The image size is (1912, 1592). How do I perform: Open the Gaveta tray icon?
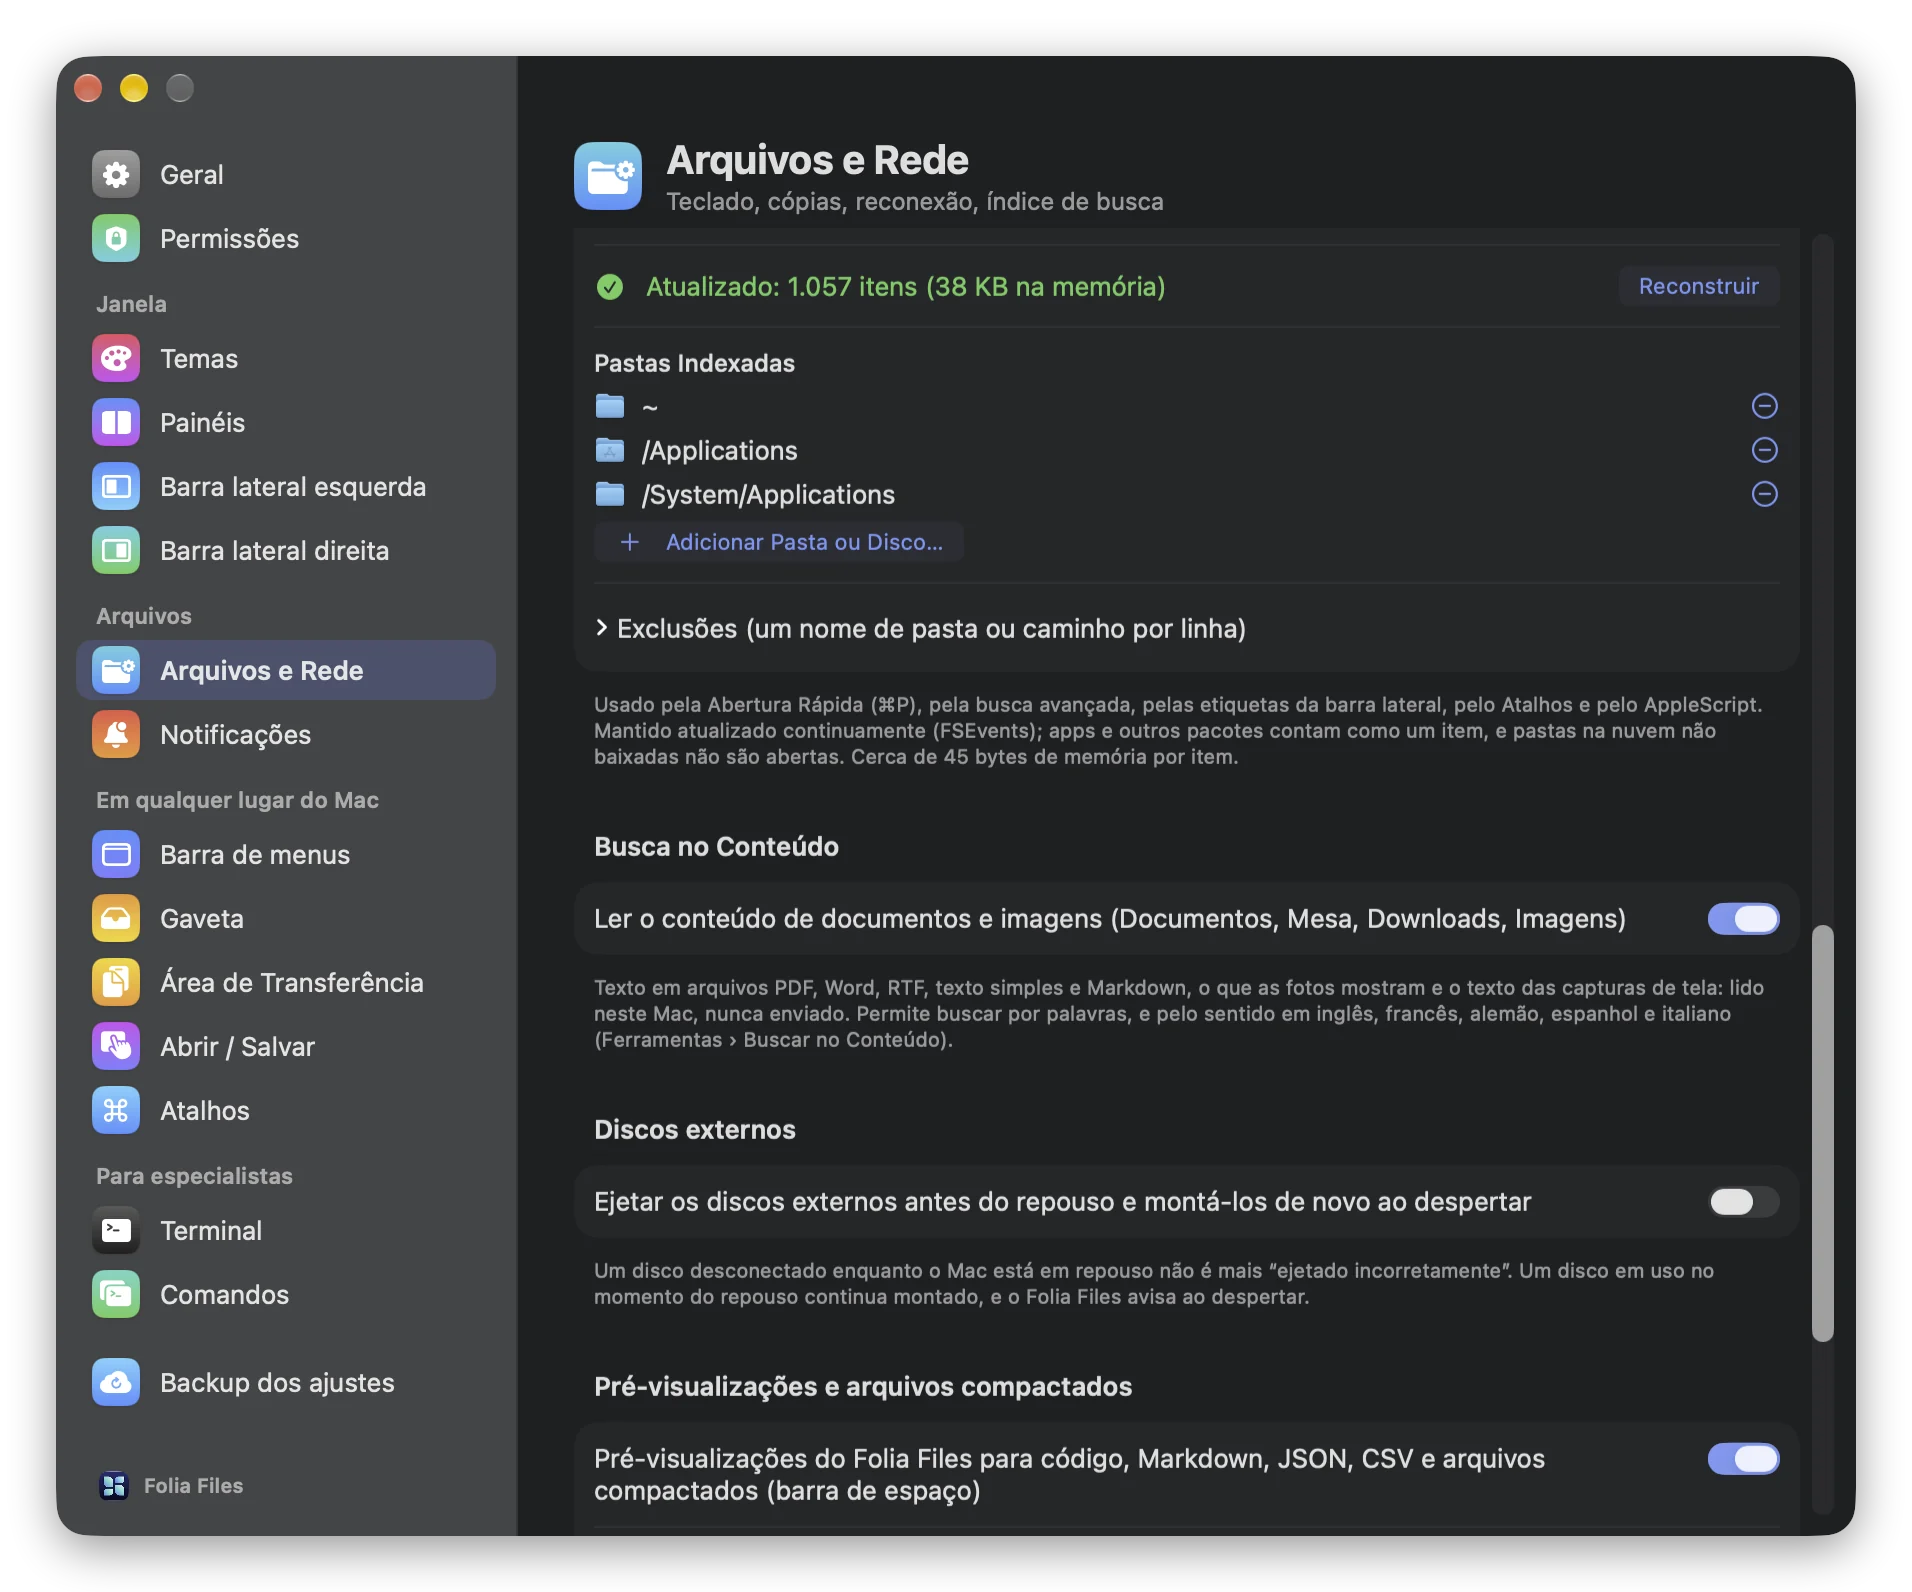(116, 919)
